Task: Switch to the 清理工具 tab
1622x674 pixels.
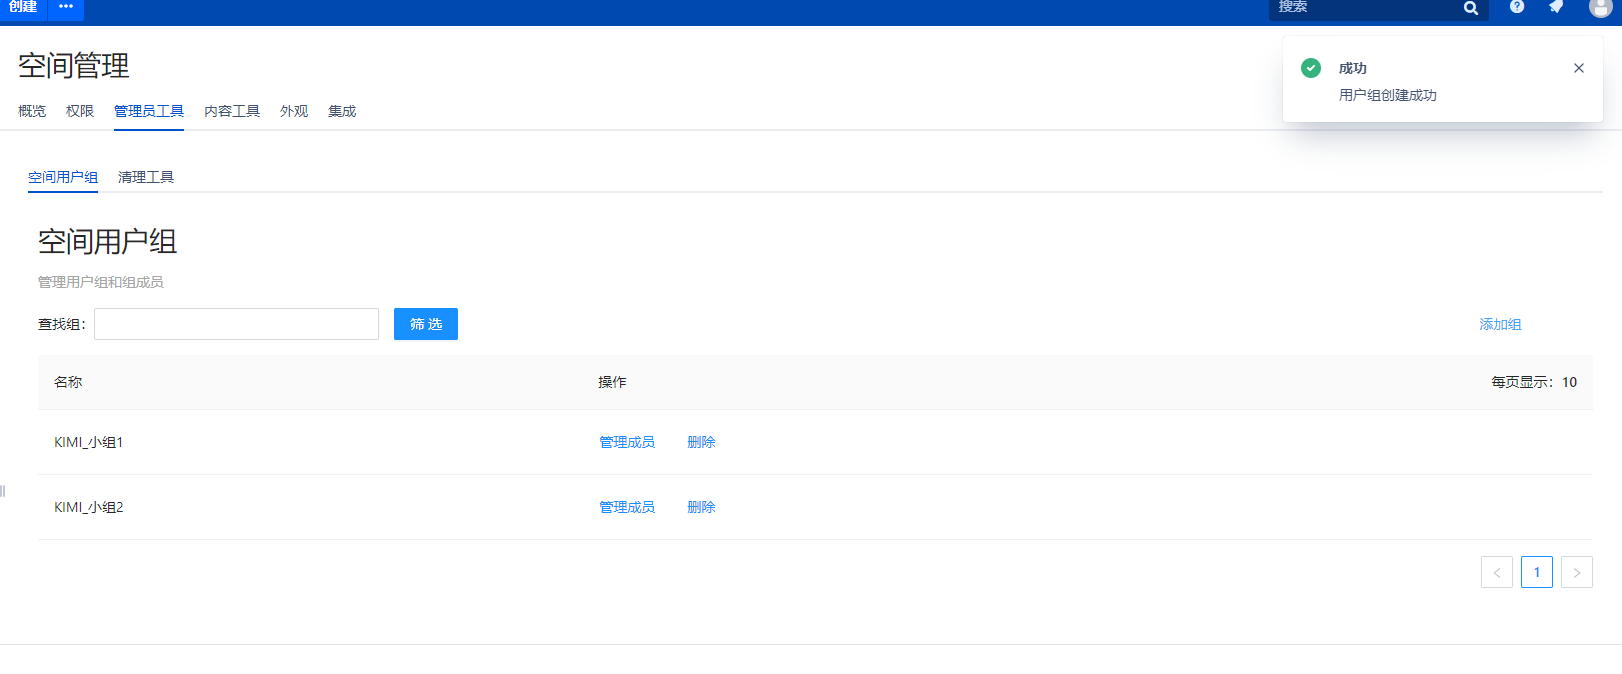Action: point(146,177)
